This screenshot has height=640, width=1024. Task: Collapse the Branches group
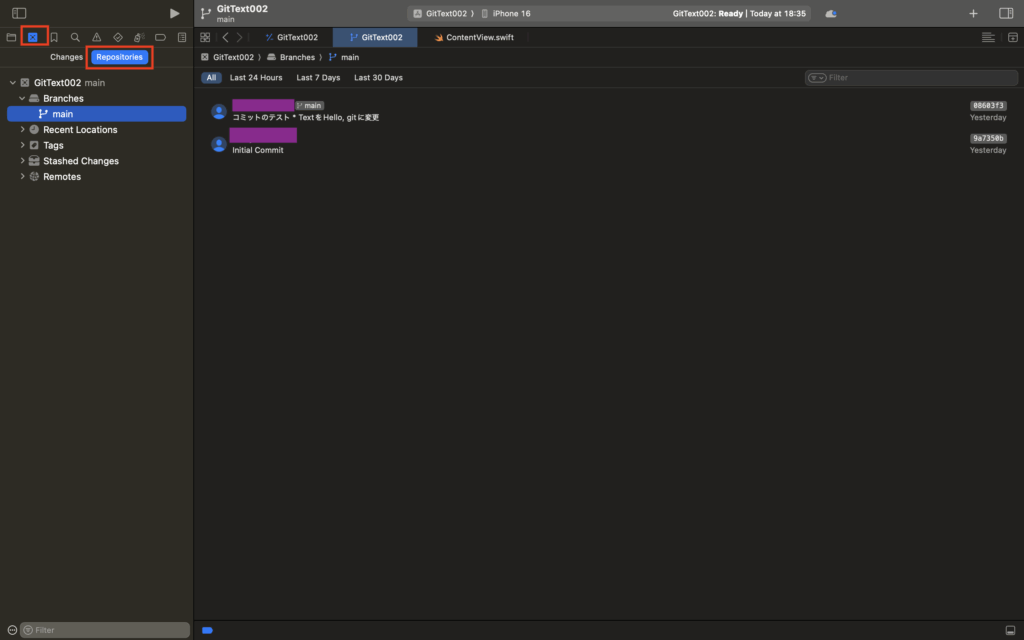coord(22,99)
